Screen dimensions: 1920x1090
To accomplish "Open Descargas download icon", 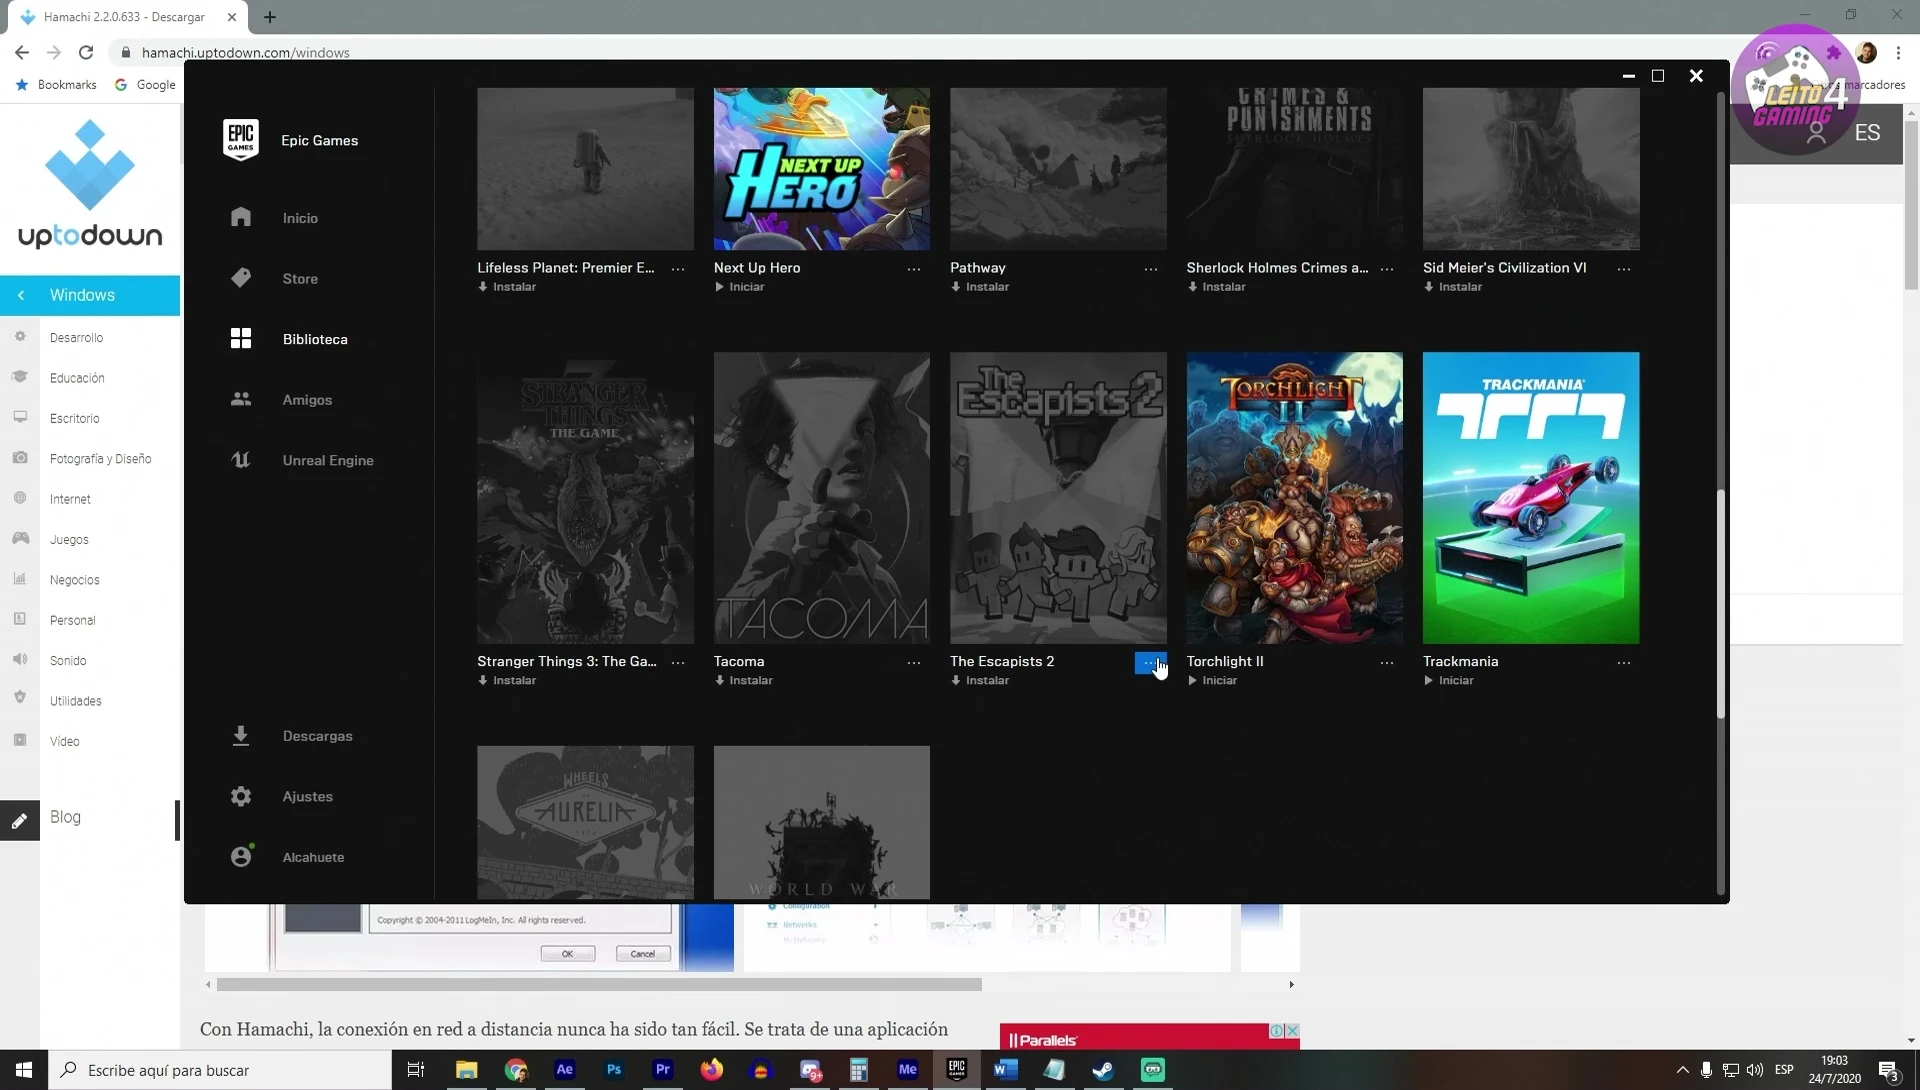I will click(241, 736).
